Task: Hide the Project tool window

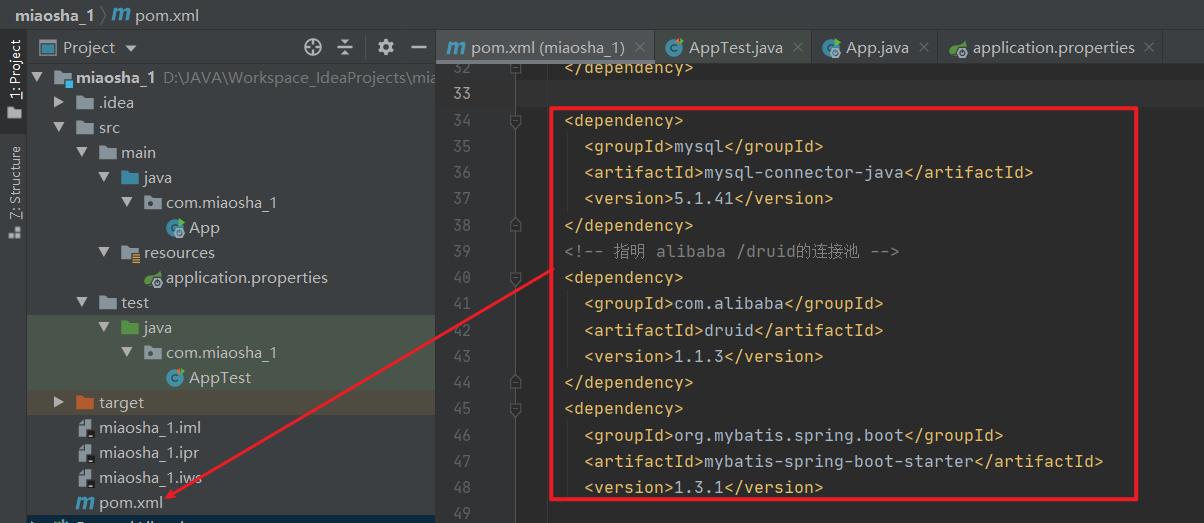Action: pos(419,47)
